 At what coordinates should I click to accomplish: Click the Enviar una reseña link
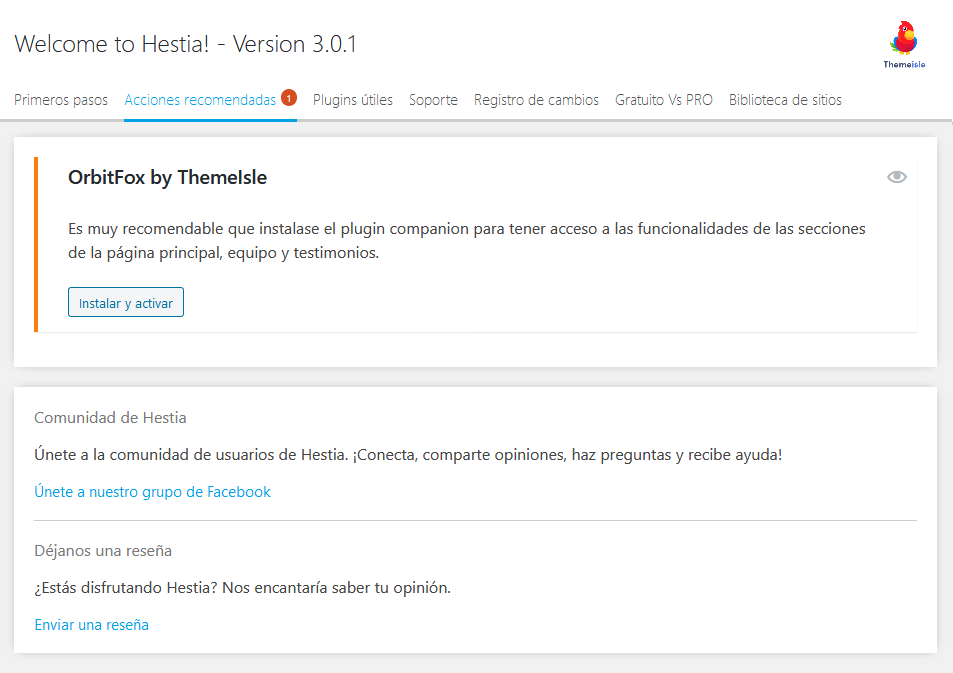(x=91, y=625)
